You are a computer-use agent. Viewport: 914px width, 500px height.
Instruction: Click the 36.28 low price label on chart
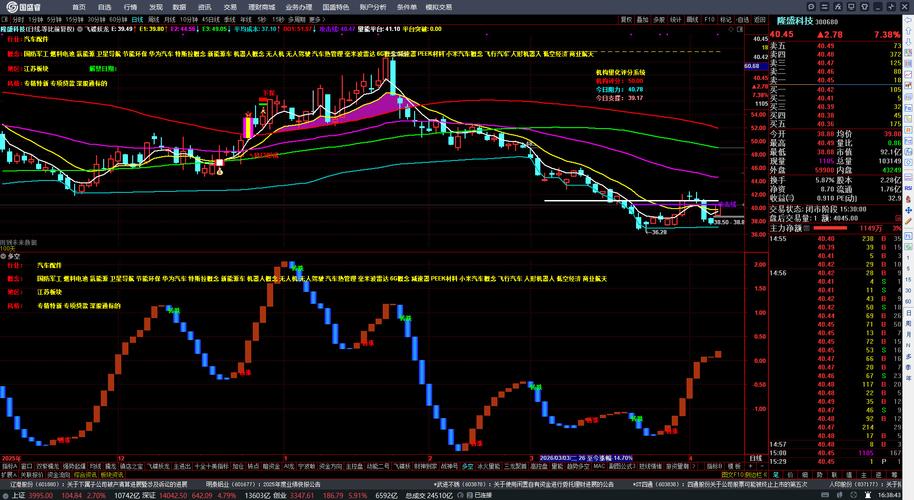[x=659, y=232]
